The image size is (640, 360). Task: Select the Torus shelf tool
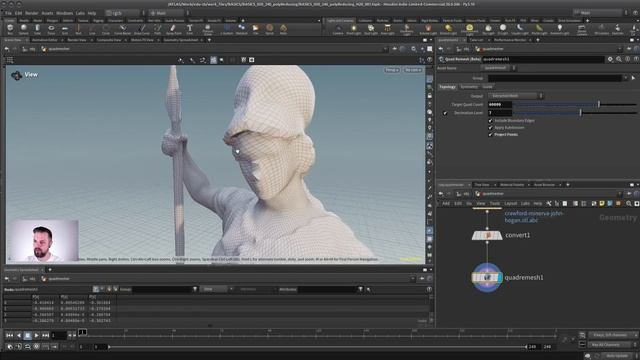pyautogui.click(x=51, y=29)
